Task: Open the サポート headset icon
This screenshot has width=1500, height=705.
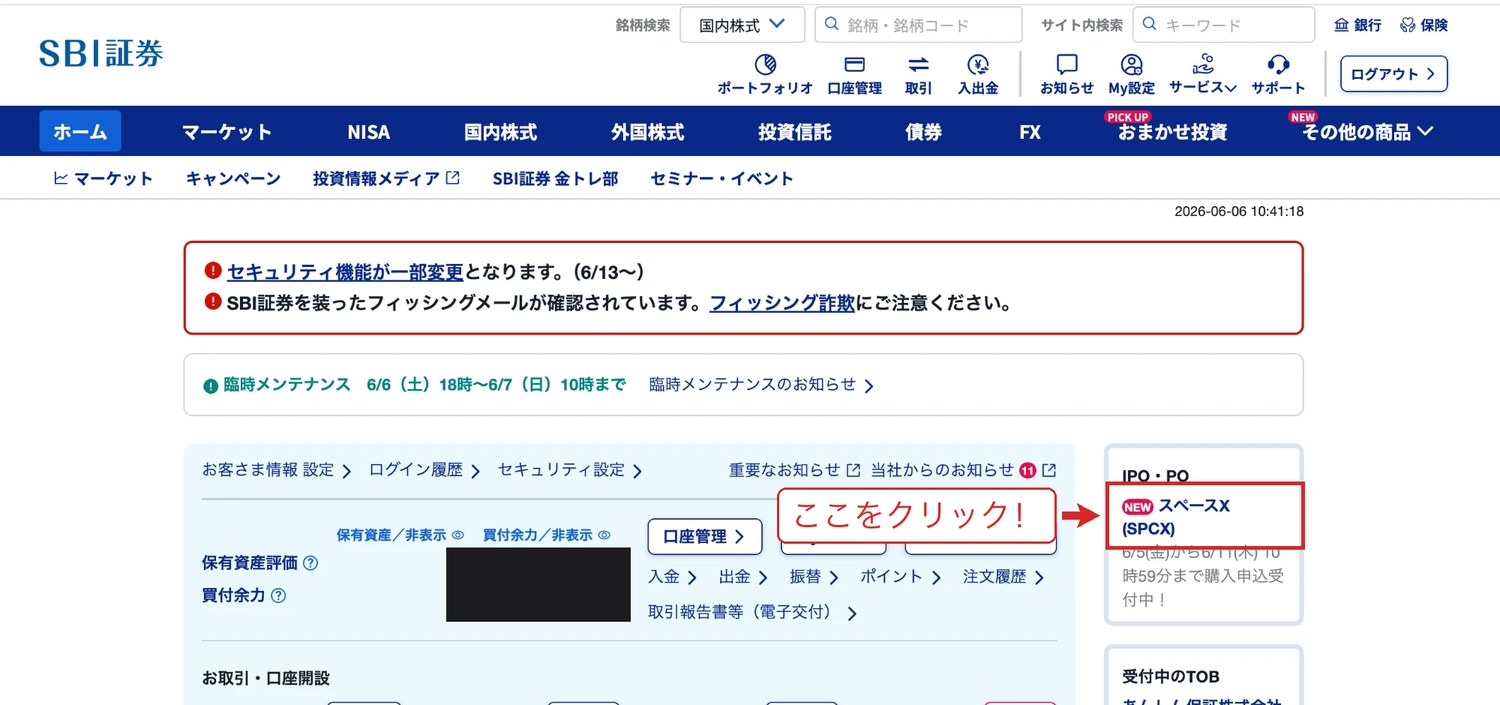Action: [1277, 65]
